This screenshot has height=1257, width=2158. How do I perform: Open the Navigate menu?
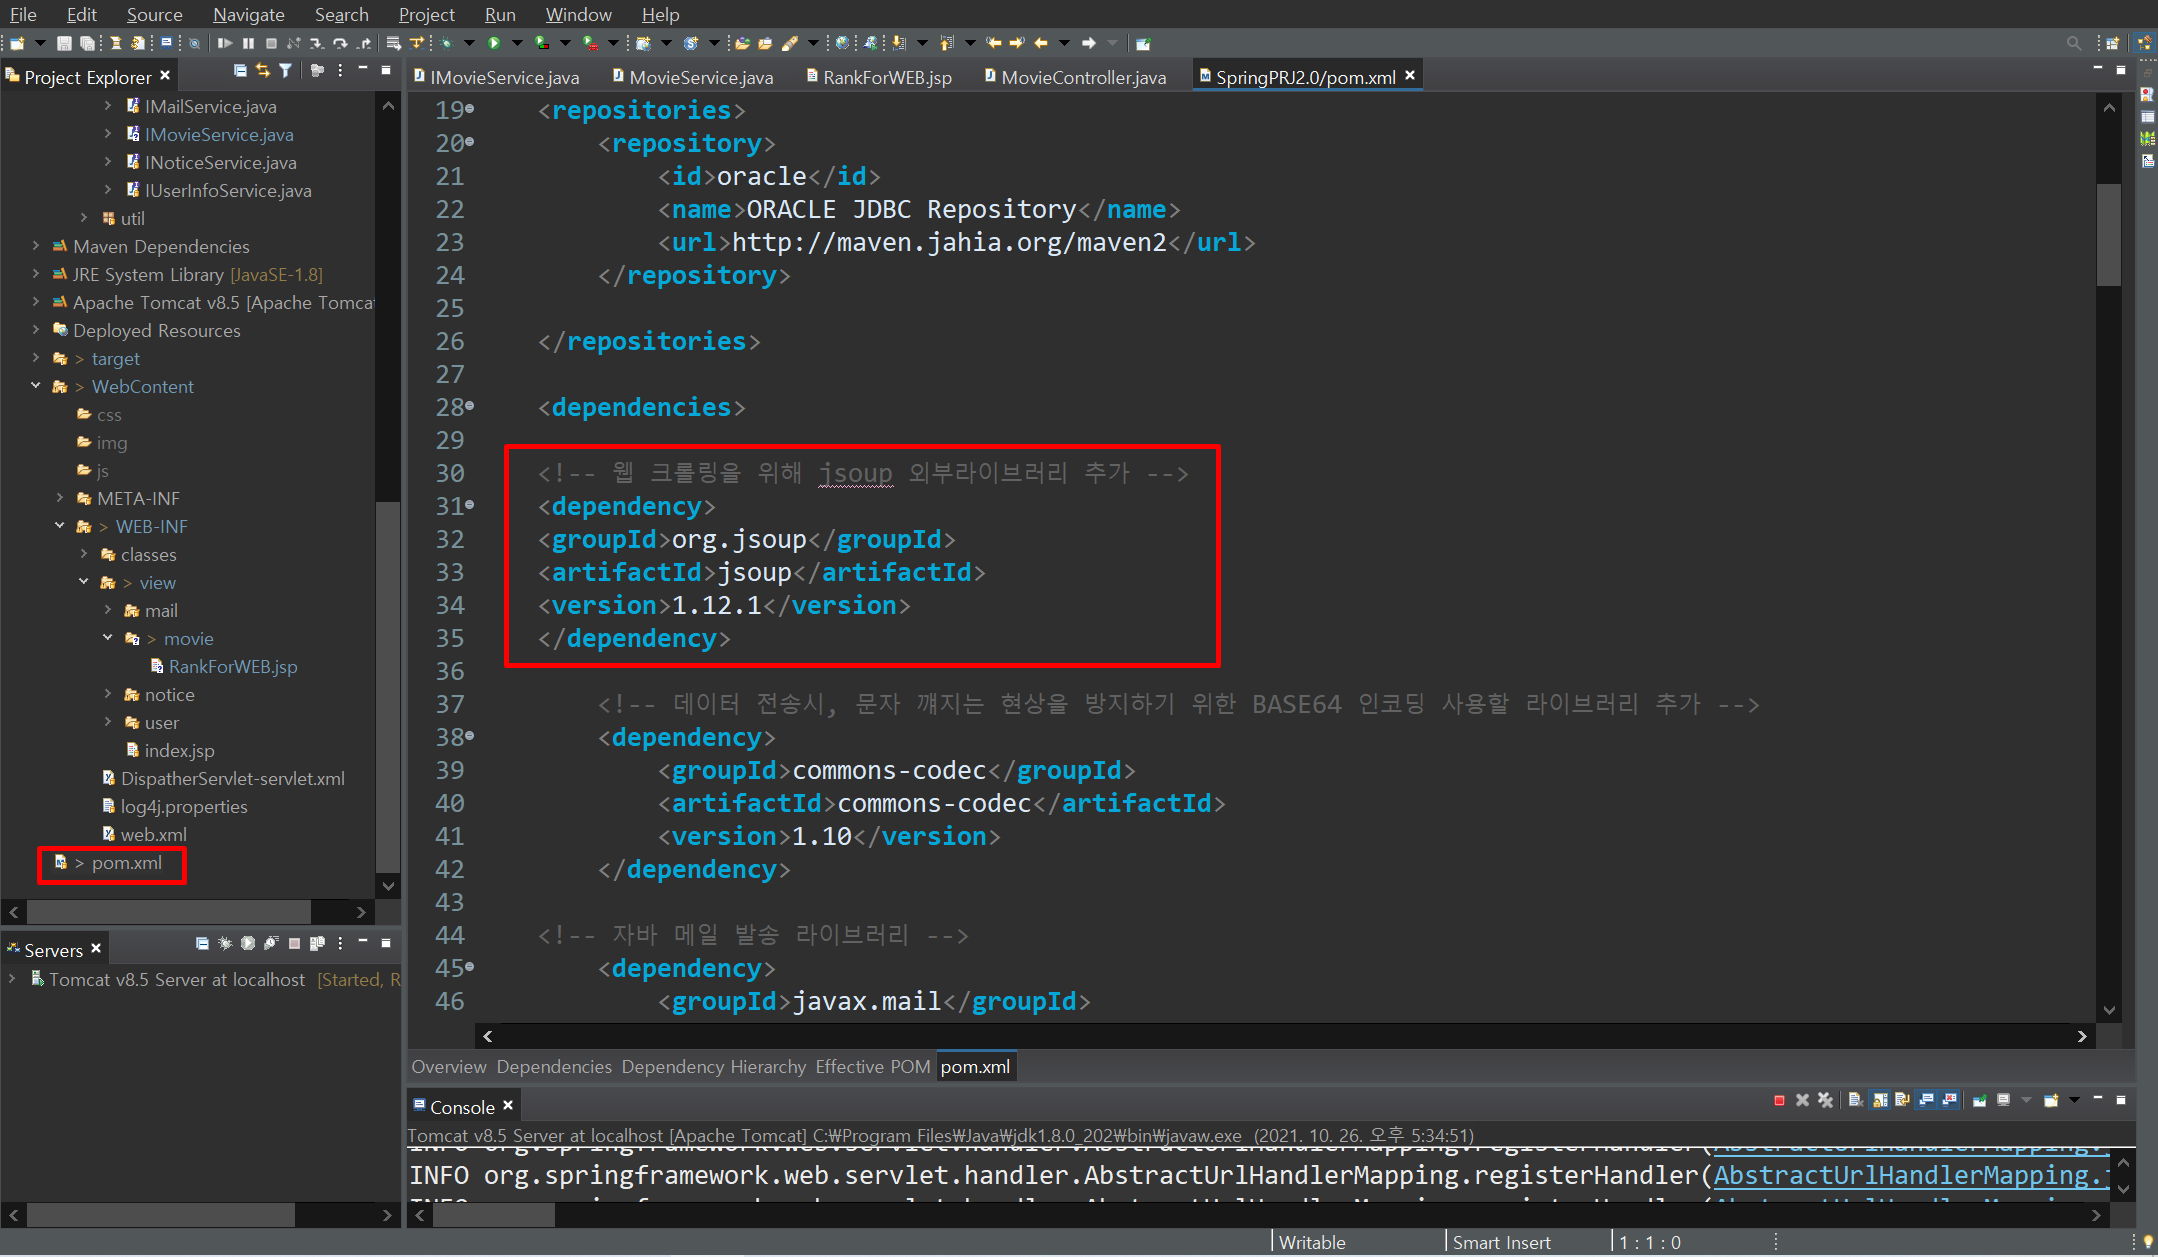248,14
